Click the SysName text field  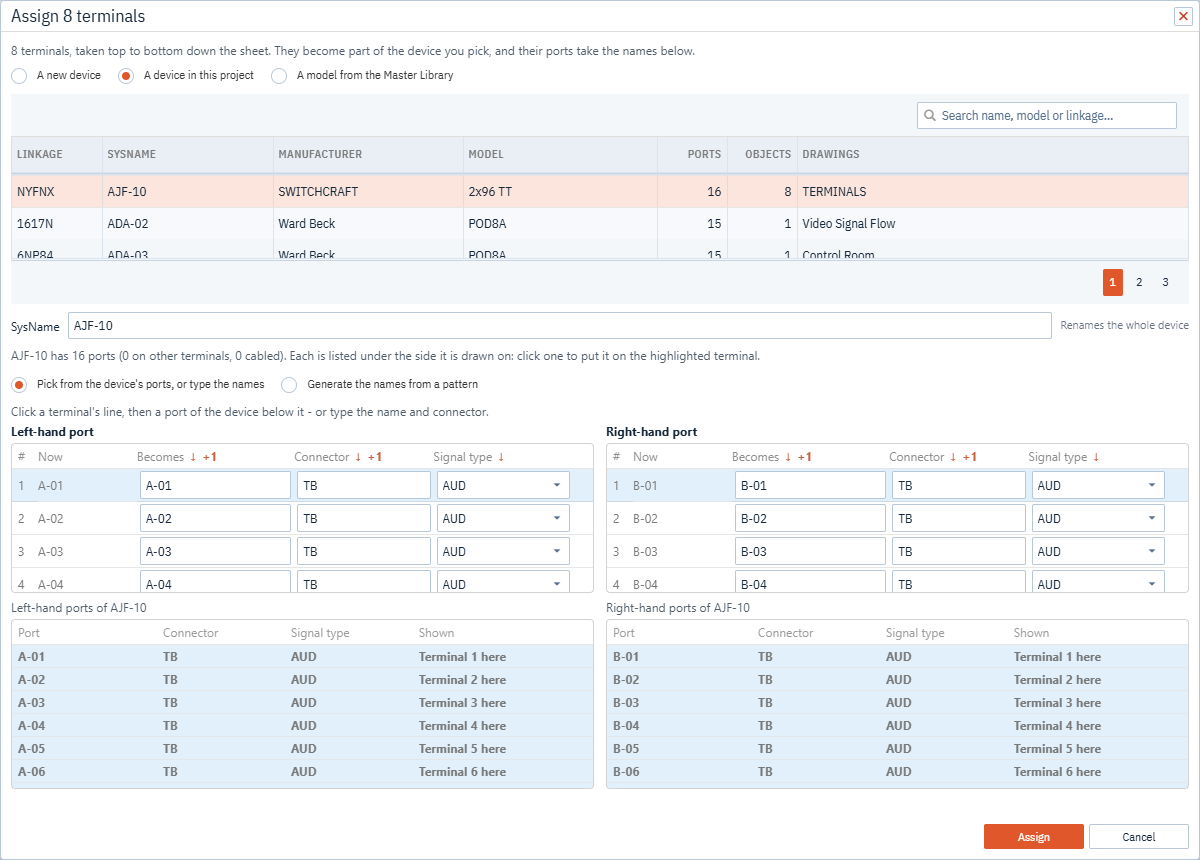(x=560, y=326)
